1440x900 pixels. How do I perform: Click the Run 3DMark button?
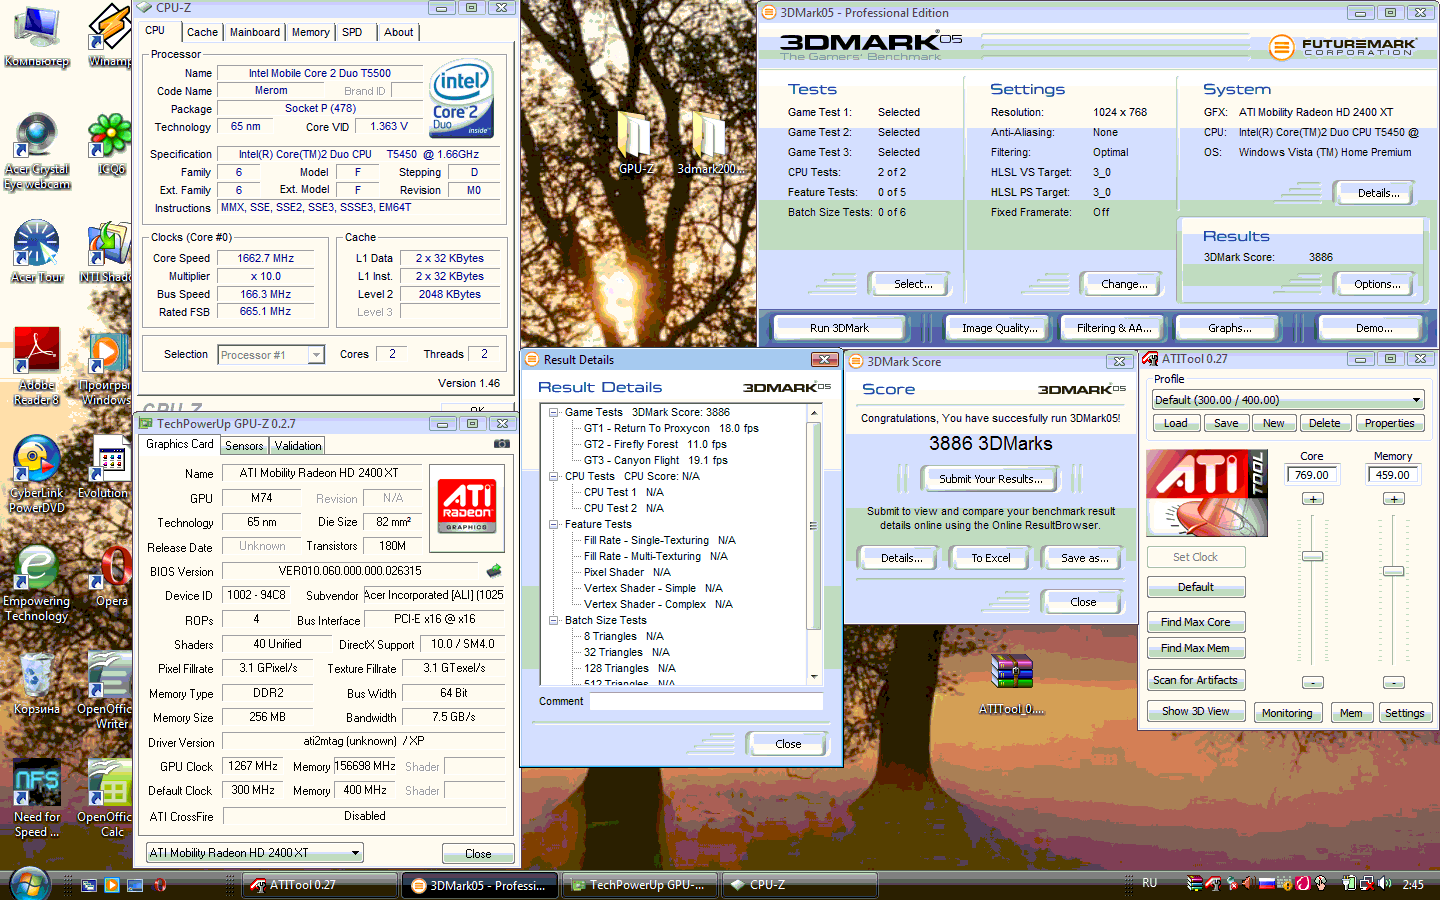tap(840, 328)
